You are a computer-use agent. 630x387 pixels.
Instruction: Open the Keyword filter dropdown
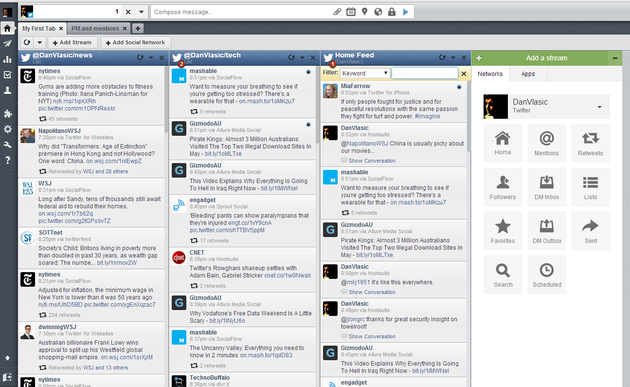coord(365,73)
